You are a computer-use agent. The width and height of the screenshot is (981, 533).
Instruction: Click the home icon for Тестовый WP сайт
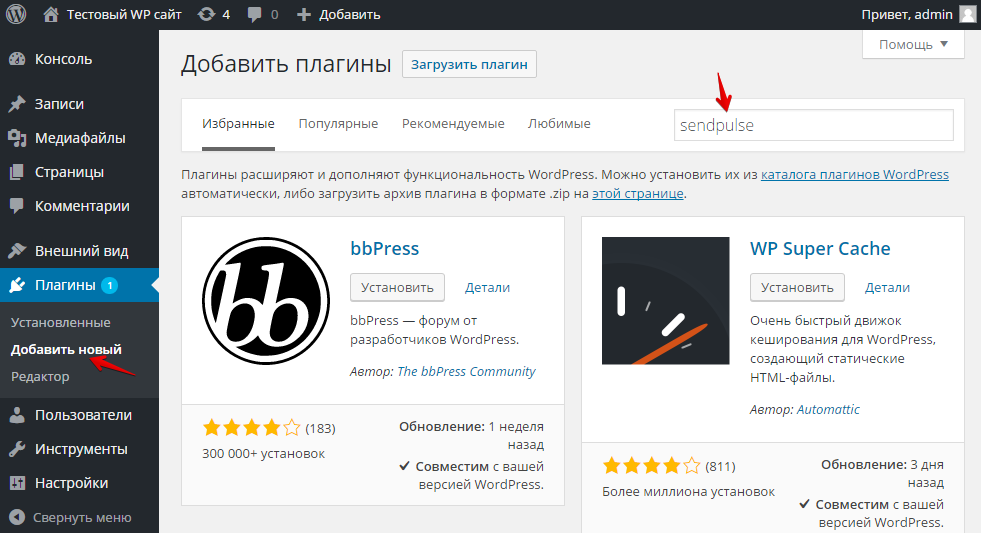[51, 14]
